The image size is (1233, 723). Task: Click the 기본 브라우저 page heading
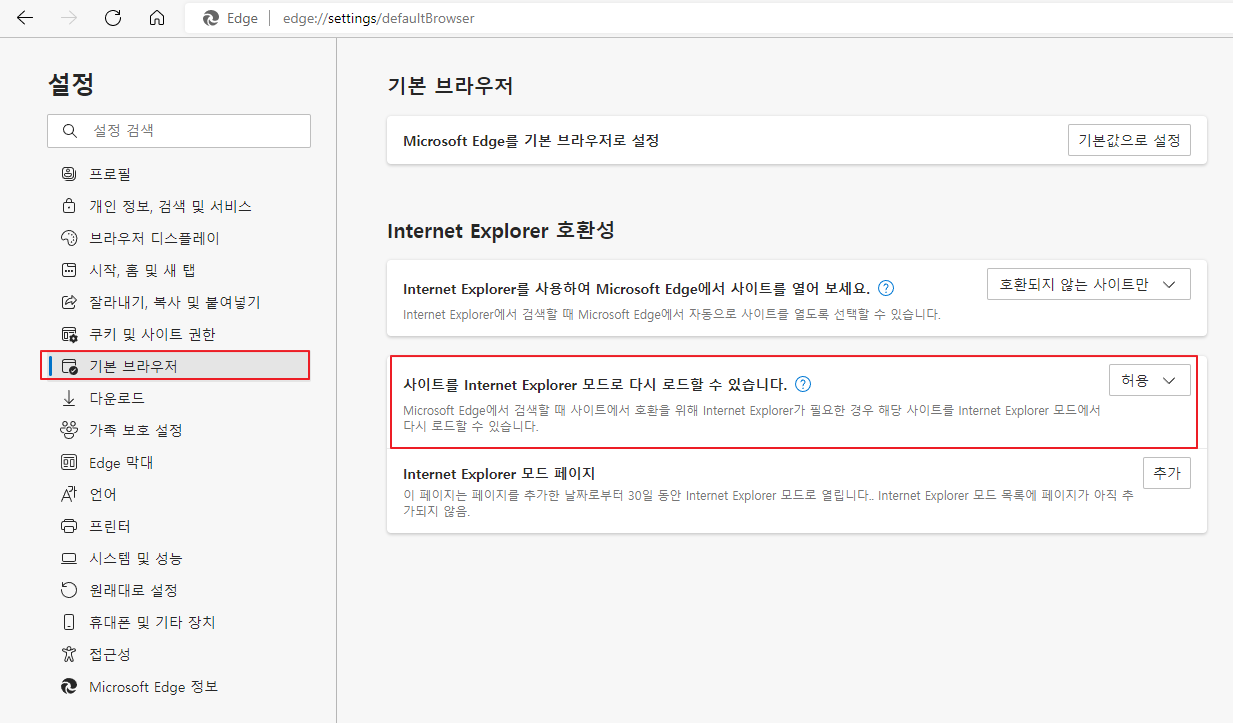450,86
